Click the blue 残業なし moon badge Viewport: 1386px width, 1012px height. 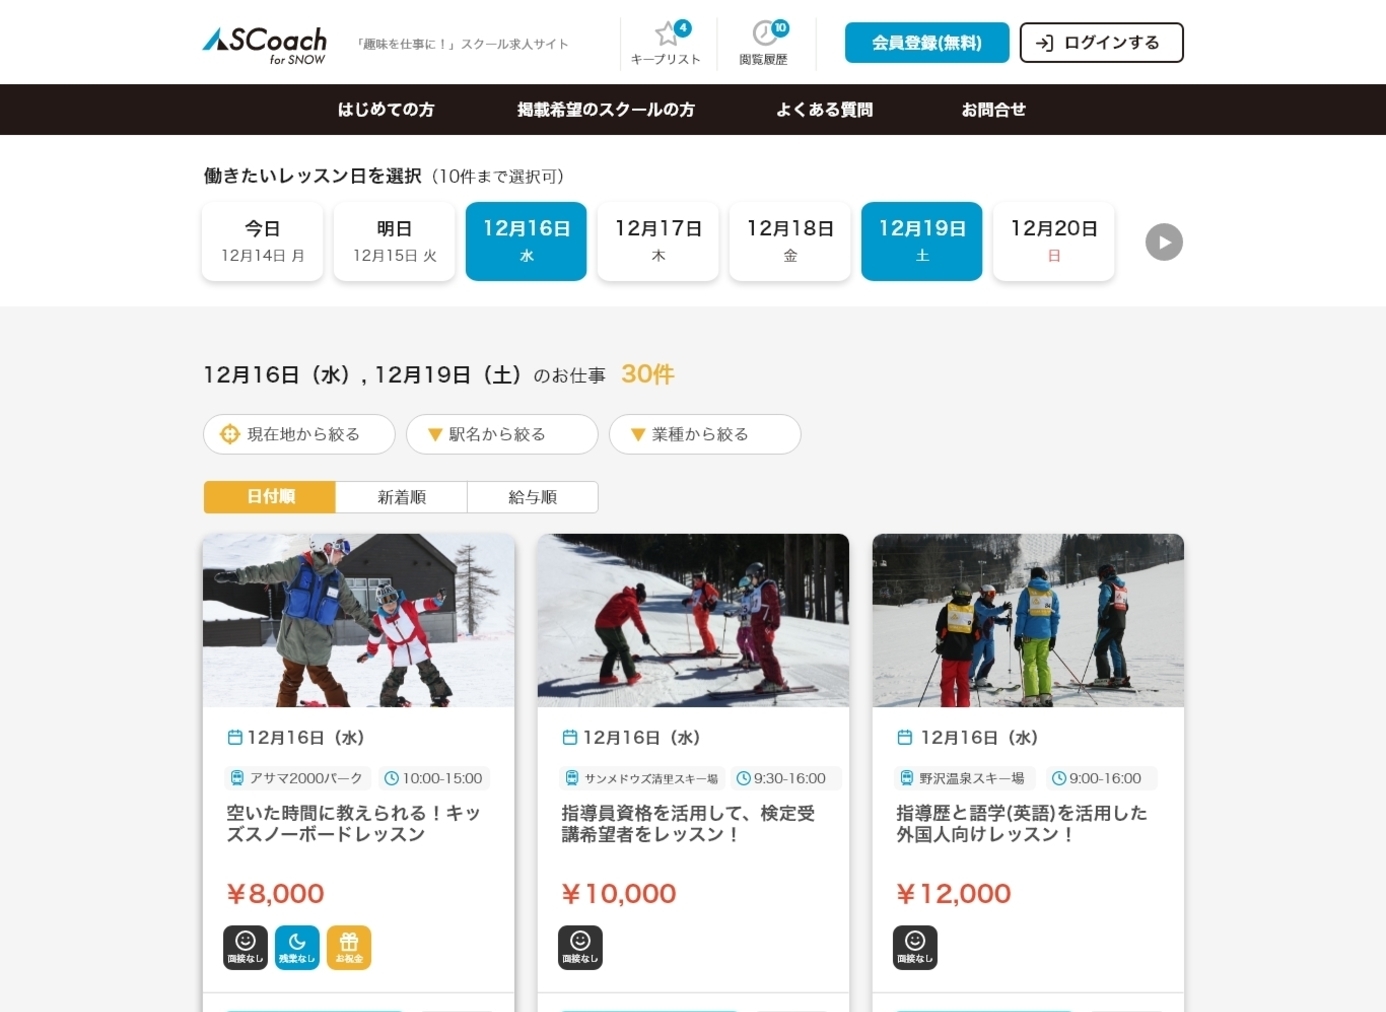(297, 947)
